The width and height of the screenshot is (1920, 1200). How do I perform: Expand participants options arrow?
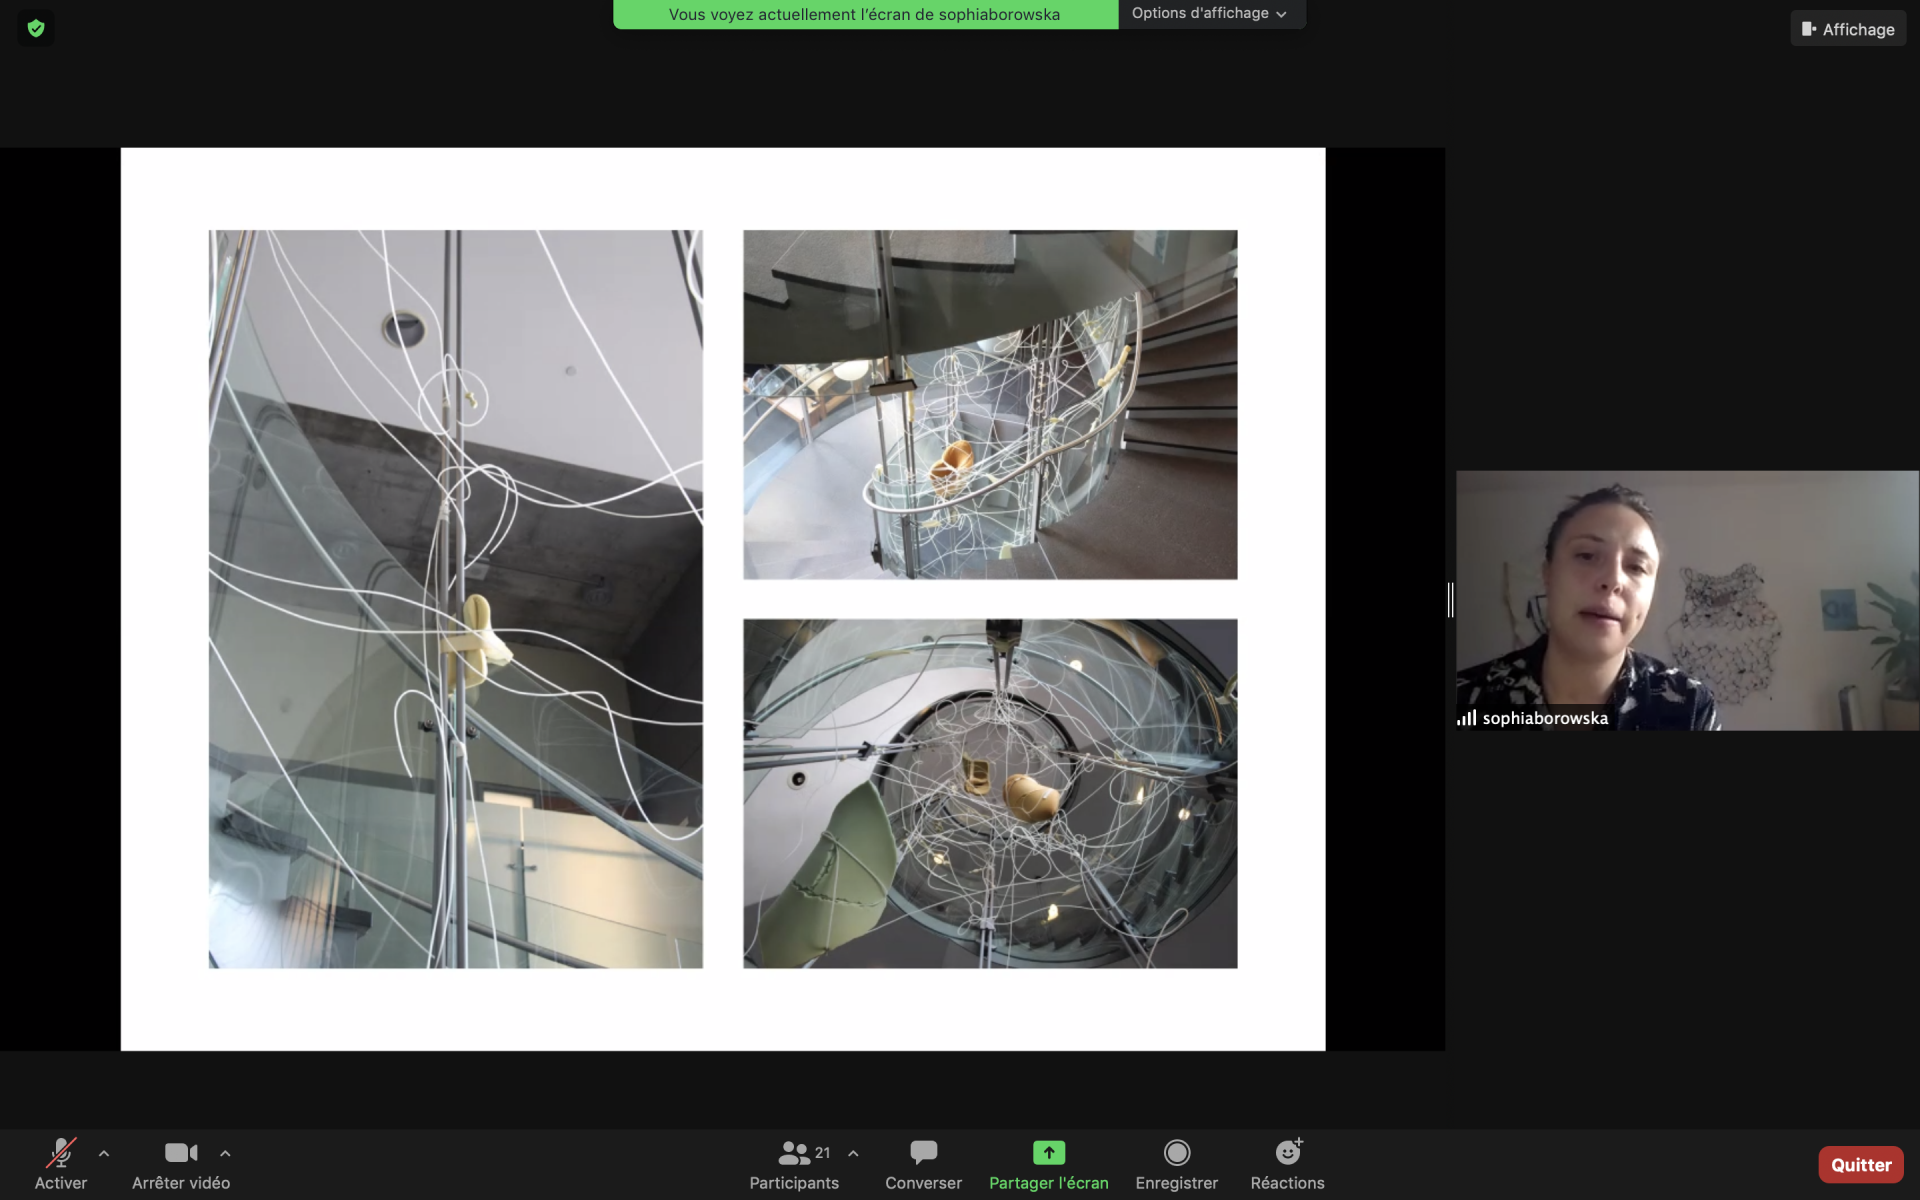(x=853, y=1154)
